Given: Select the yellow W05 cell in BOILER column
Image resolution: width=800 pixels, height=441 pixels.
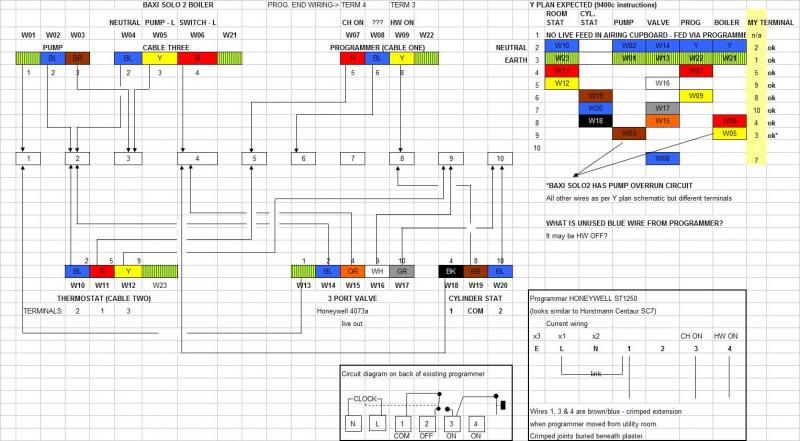Looking at the screenshot, I should pos(729,133).
